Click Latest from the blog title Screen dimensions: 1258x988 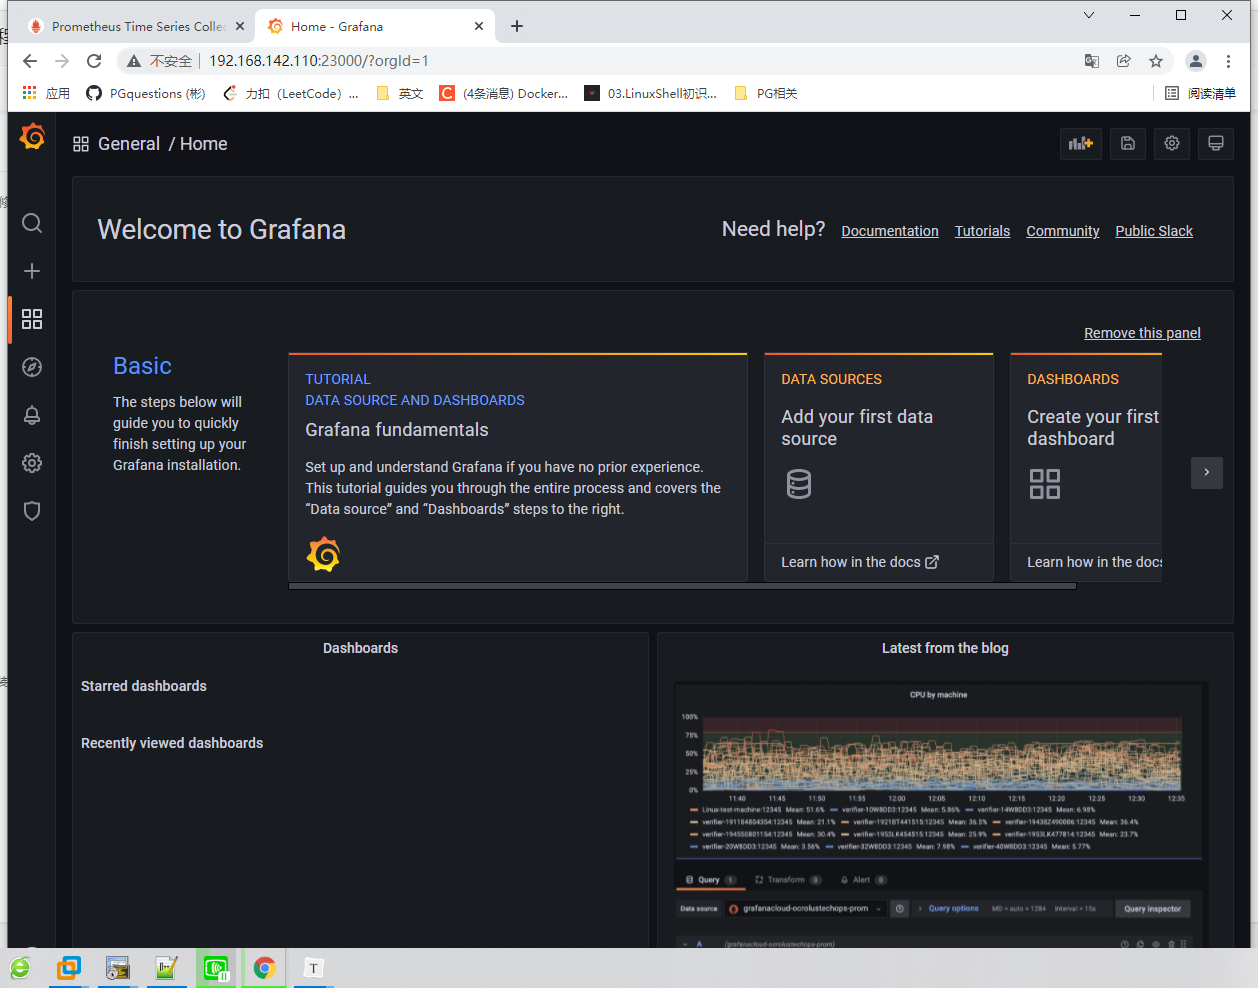(945, 648)
